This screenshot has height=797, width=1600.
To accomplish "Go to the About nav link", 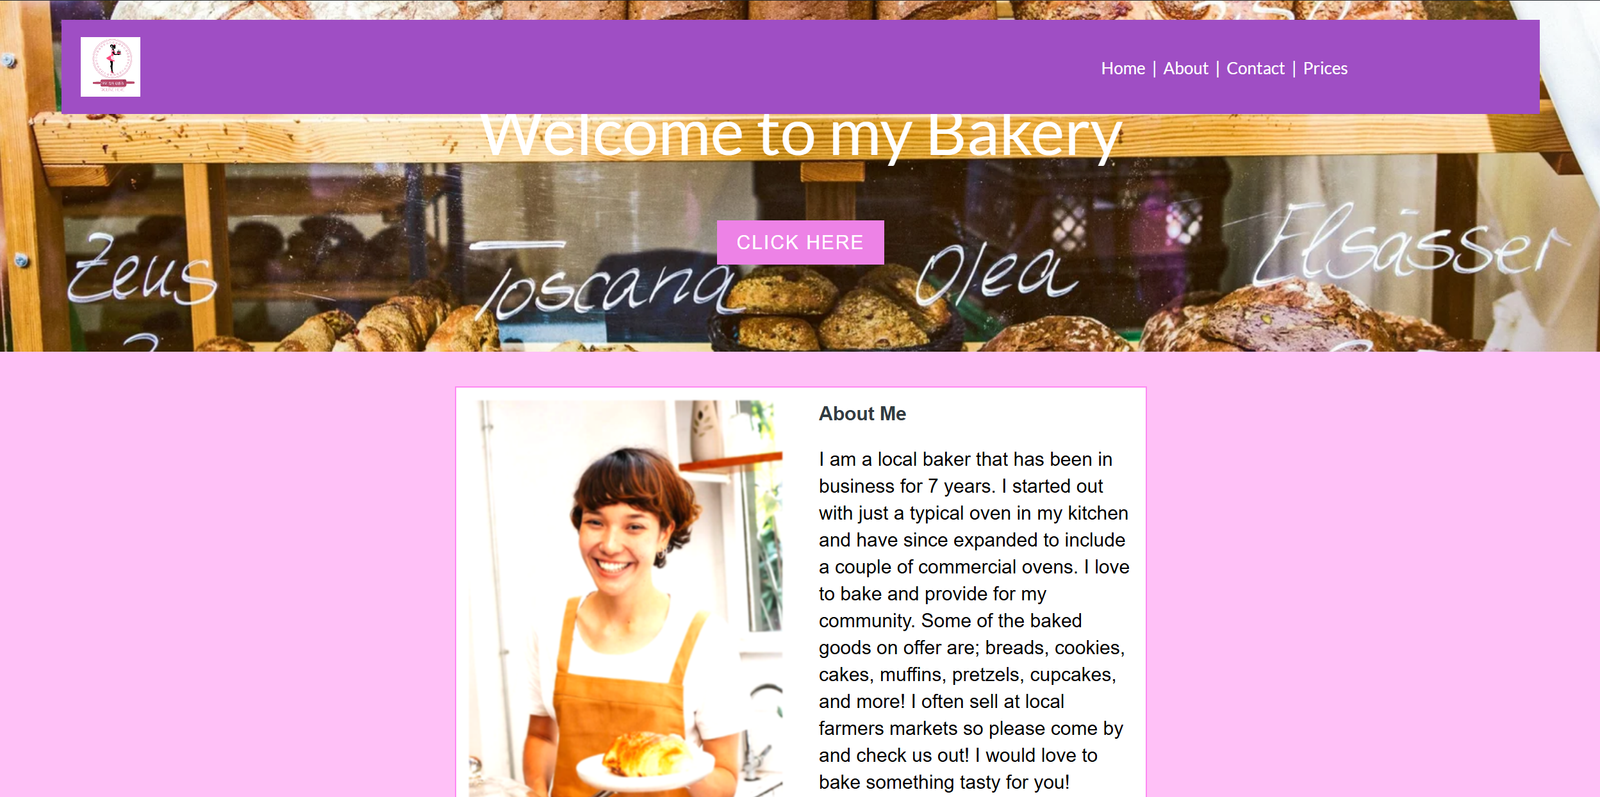I will (x=1185, y=68).
